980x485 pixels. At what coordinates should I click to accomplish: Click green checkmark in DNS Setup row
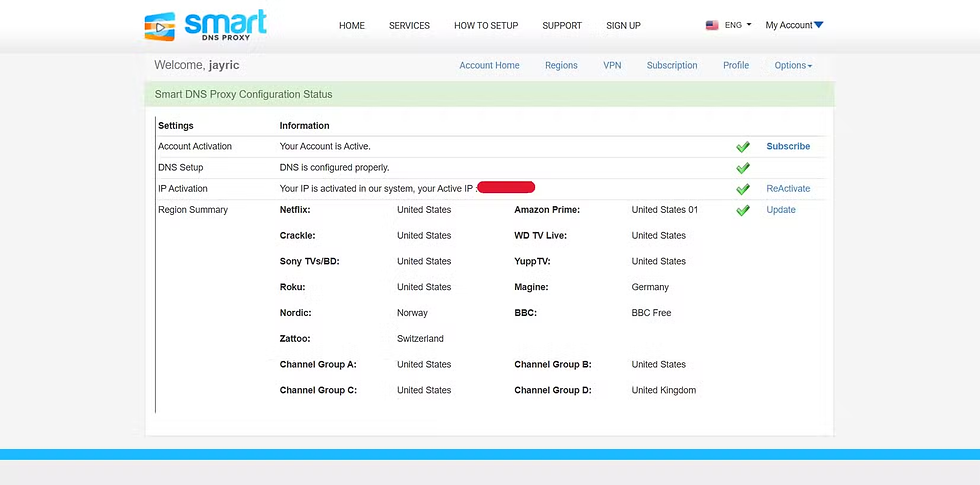coord(742,168)
